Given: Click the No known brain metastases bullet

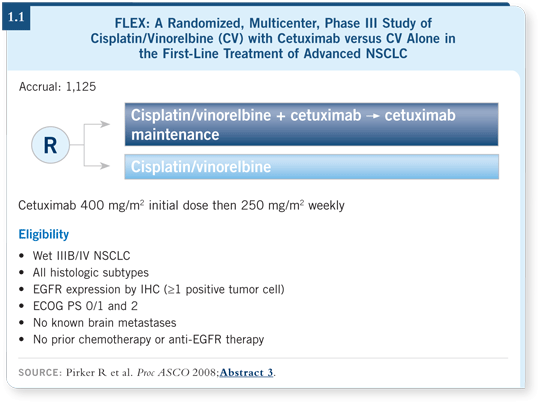Looking at the screenshot, I should pos(105,323).
